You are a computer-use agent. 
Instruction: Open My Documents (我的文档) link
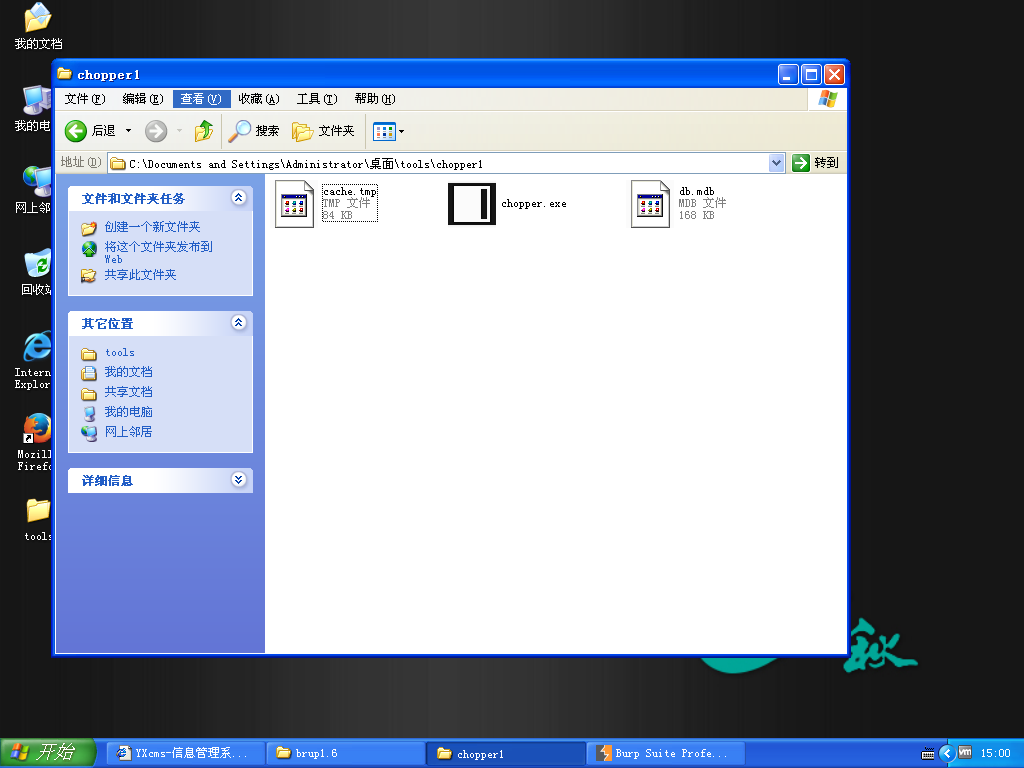pyautogui.click(x=129, y=372)
